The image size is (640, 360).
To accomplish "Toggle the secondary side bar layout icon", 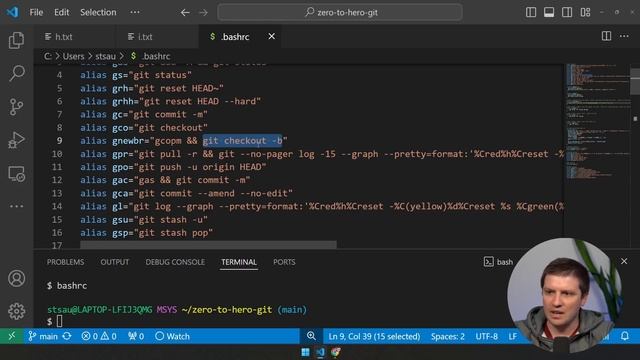I will click(567, 12).
